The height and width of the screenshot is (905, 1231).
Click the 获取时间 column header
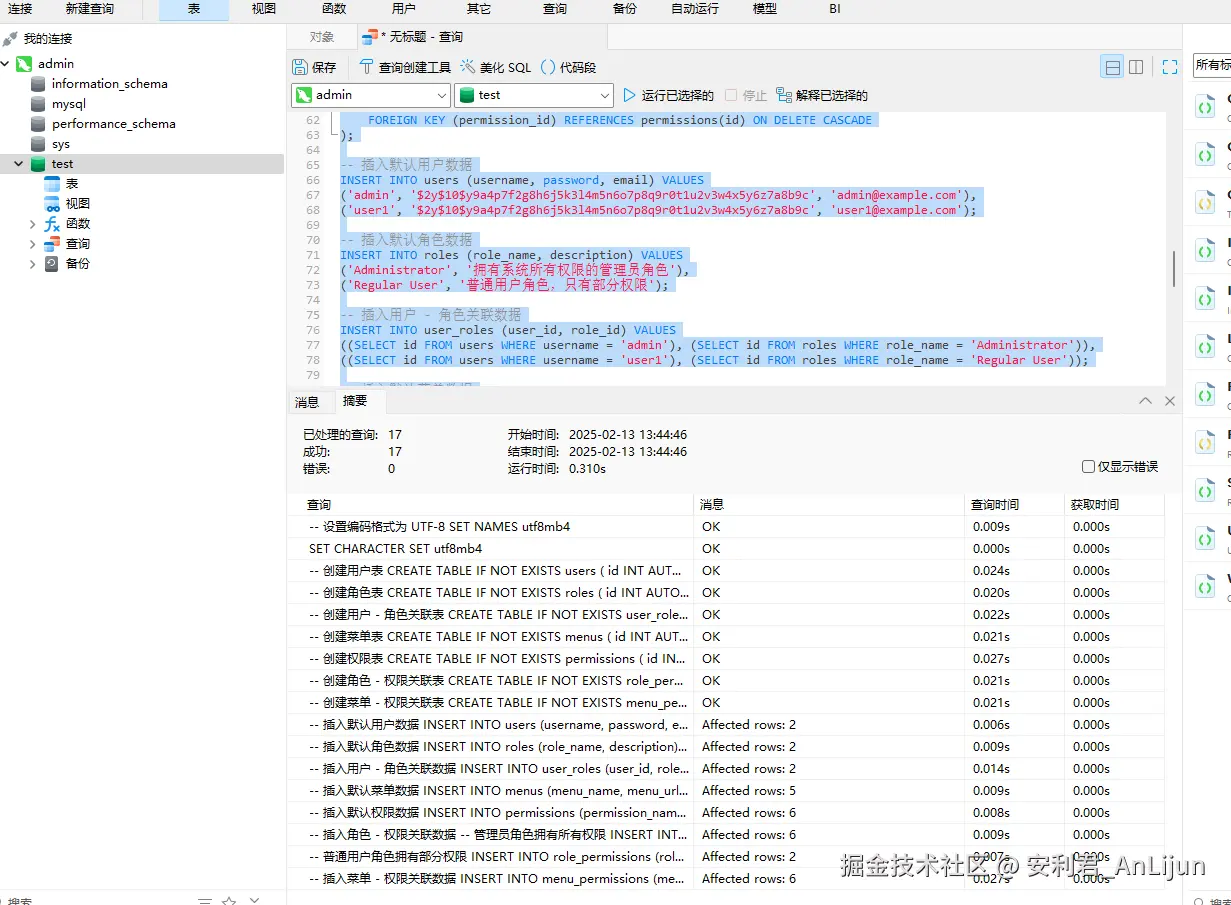point(1116,505)
